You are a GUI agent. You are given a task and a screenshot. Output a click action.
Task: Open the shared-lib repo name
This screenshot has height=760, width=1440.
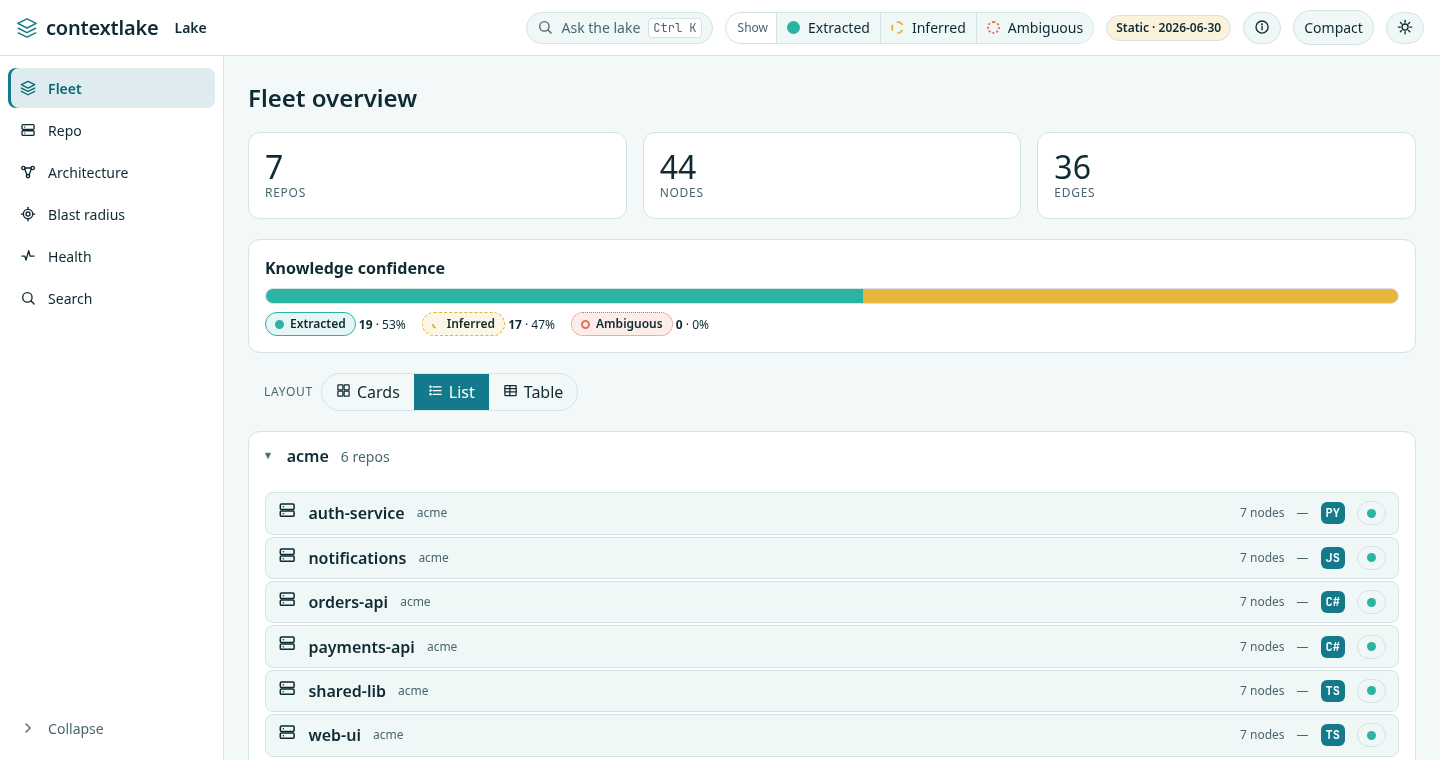tap(347, 691)
